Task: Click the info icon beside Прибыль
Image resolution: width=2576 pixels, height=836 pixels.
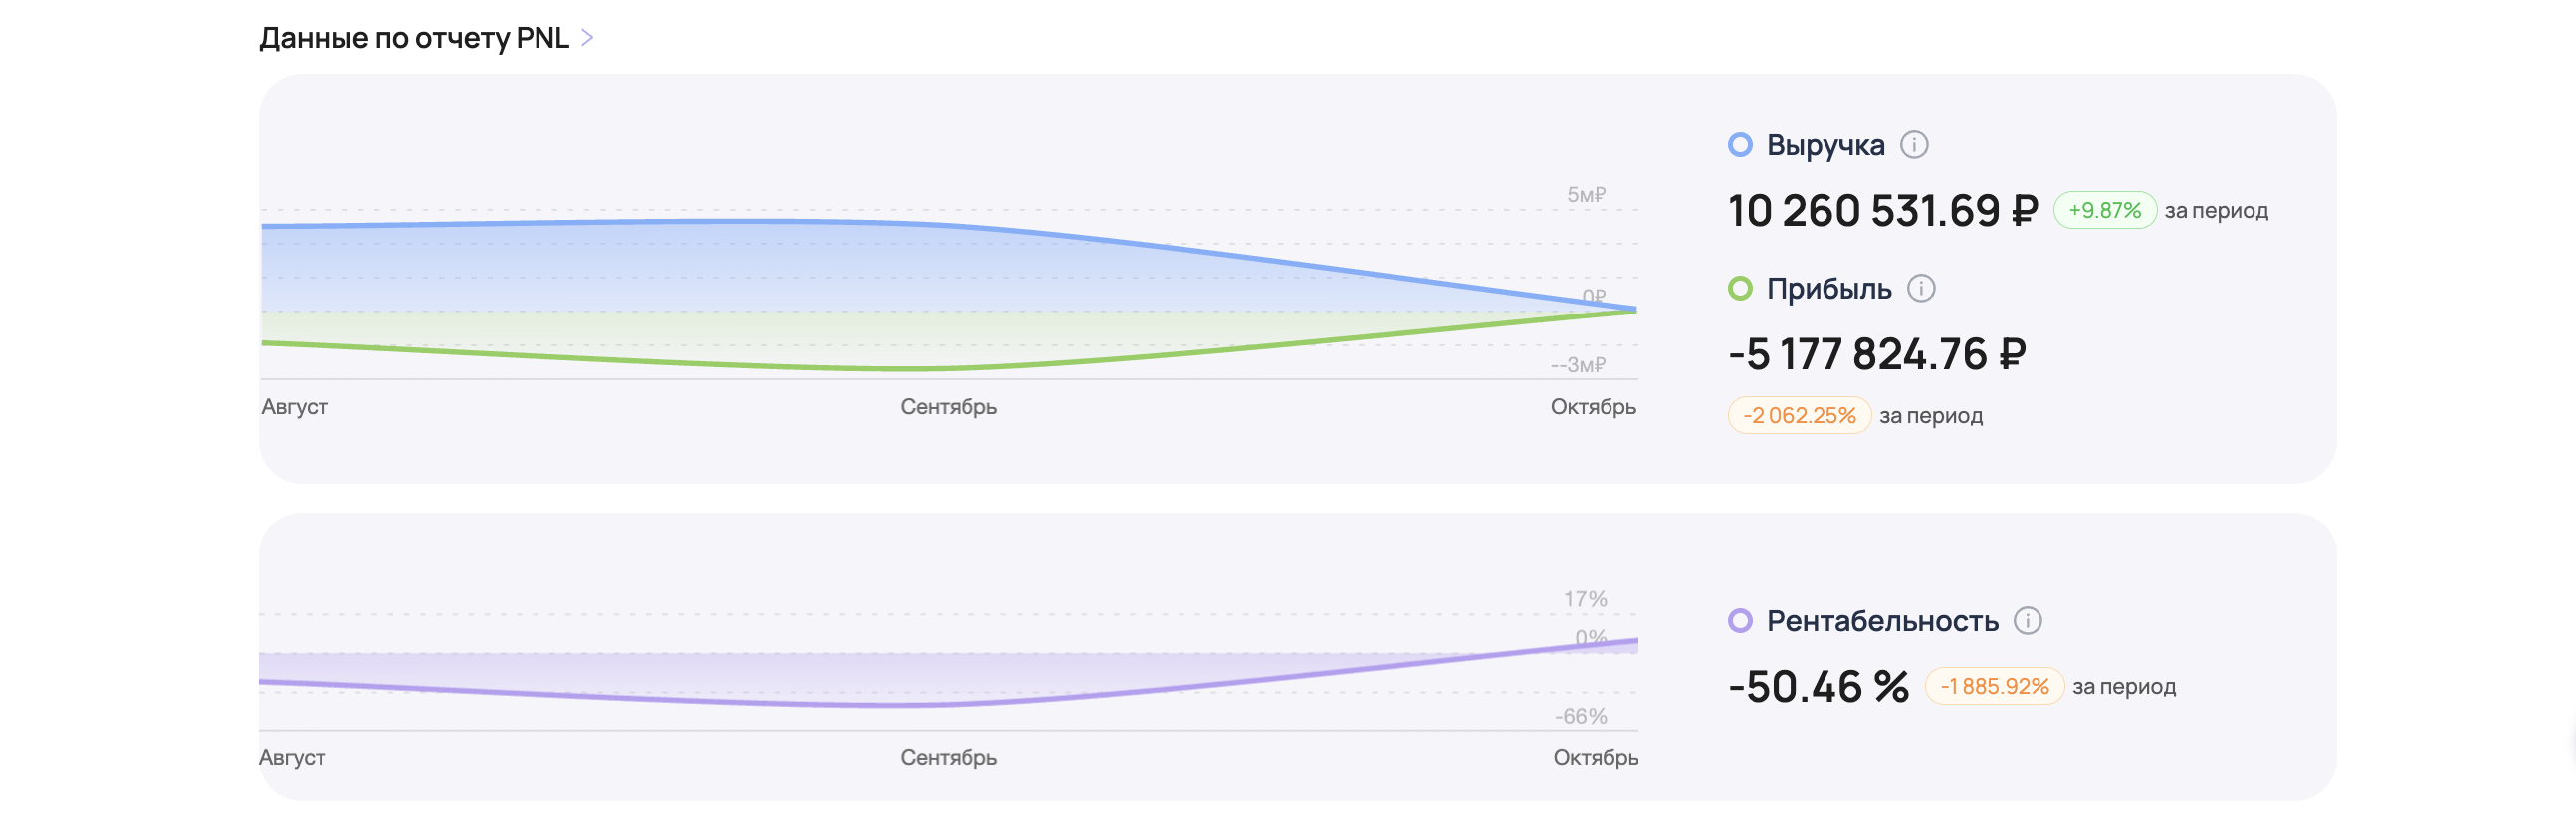Action: (1920, 289)
